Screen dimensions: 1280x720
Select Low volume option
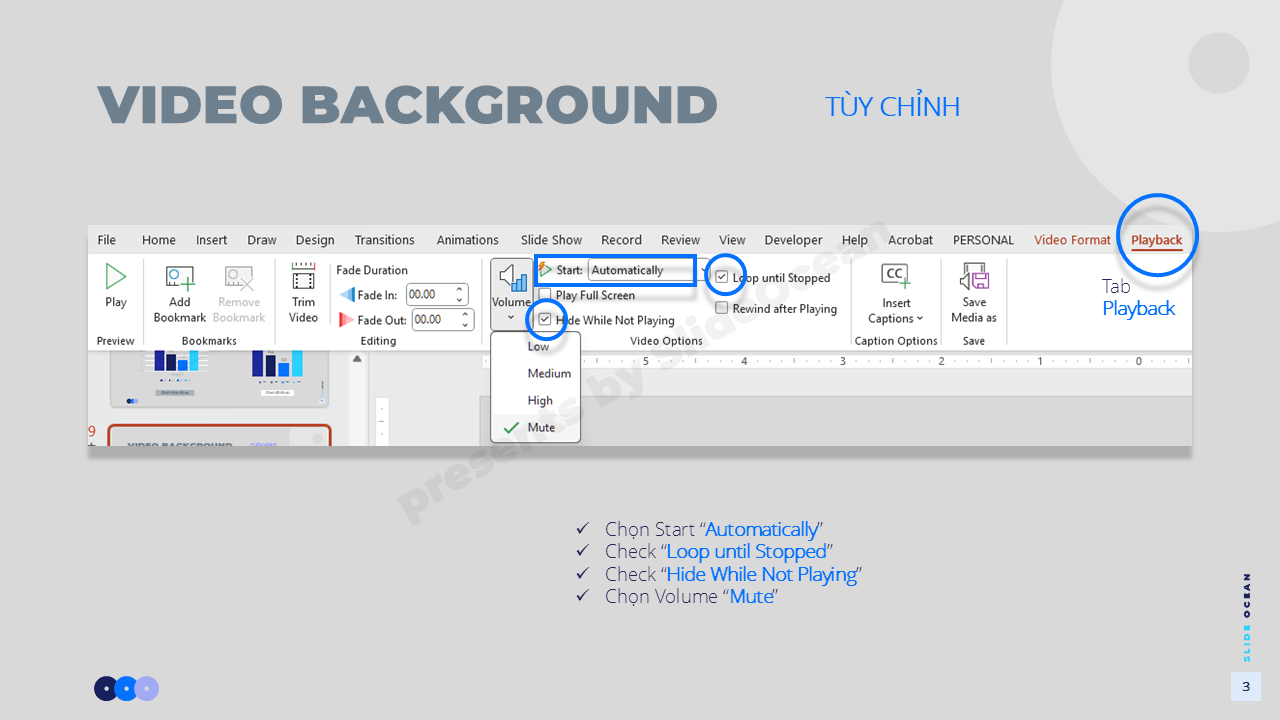click(x=536, y=346)
